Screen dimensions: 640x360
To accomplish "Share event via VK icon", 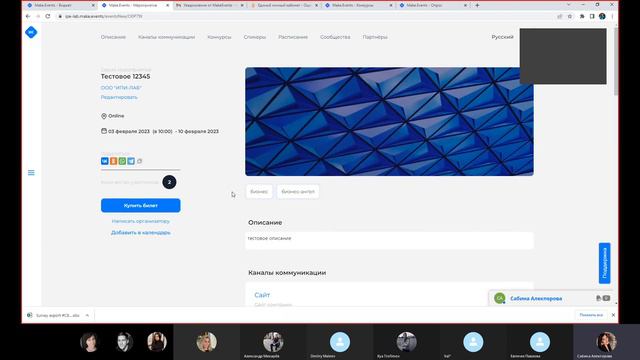I will click(x=104, y=161).
